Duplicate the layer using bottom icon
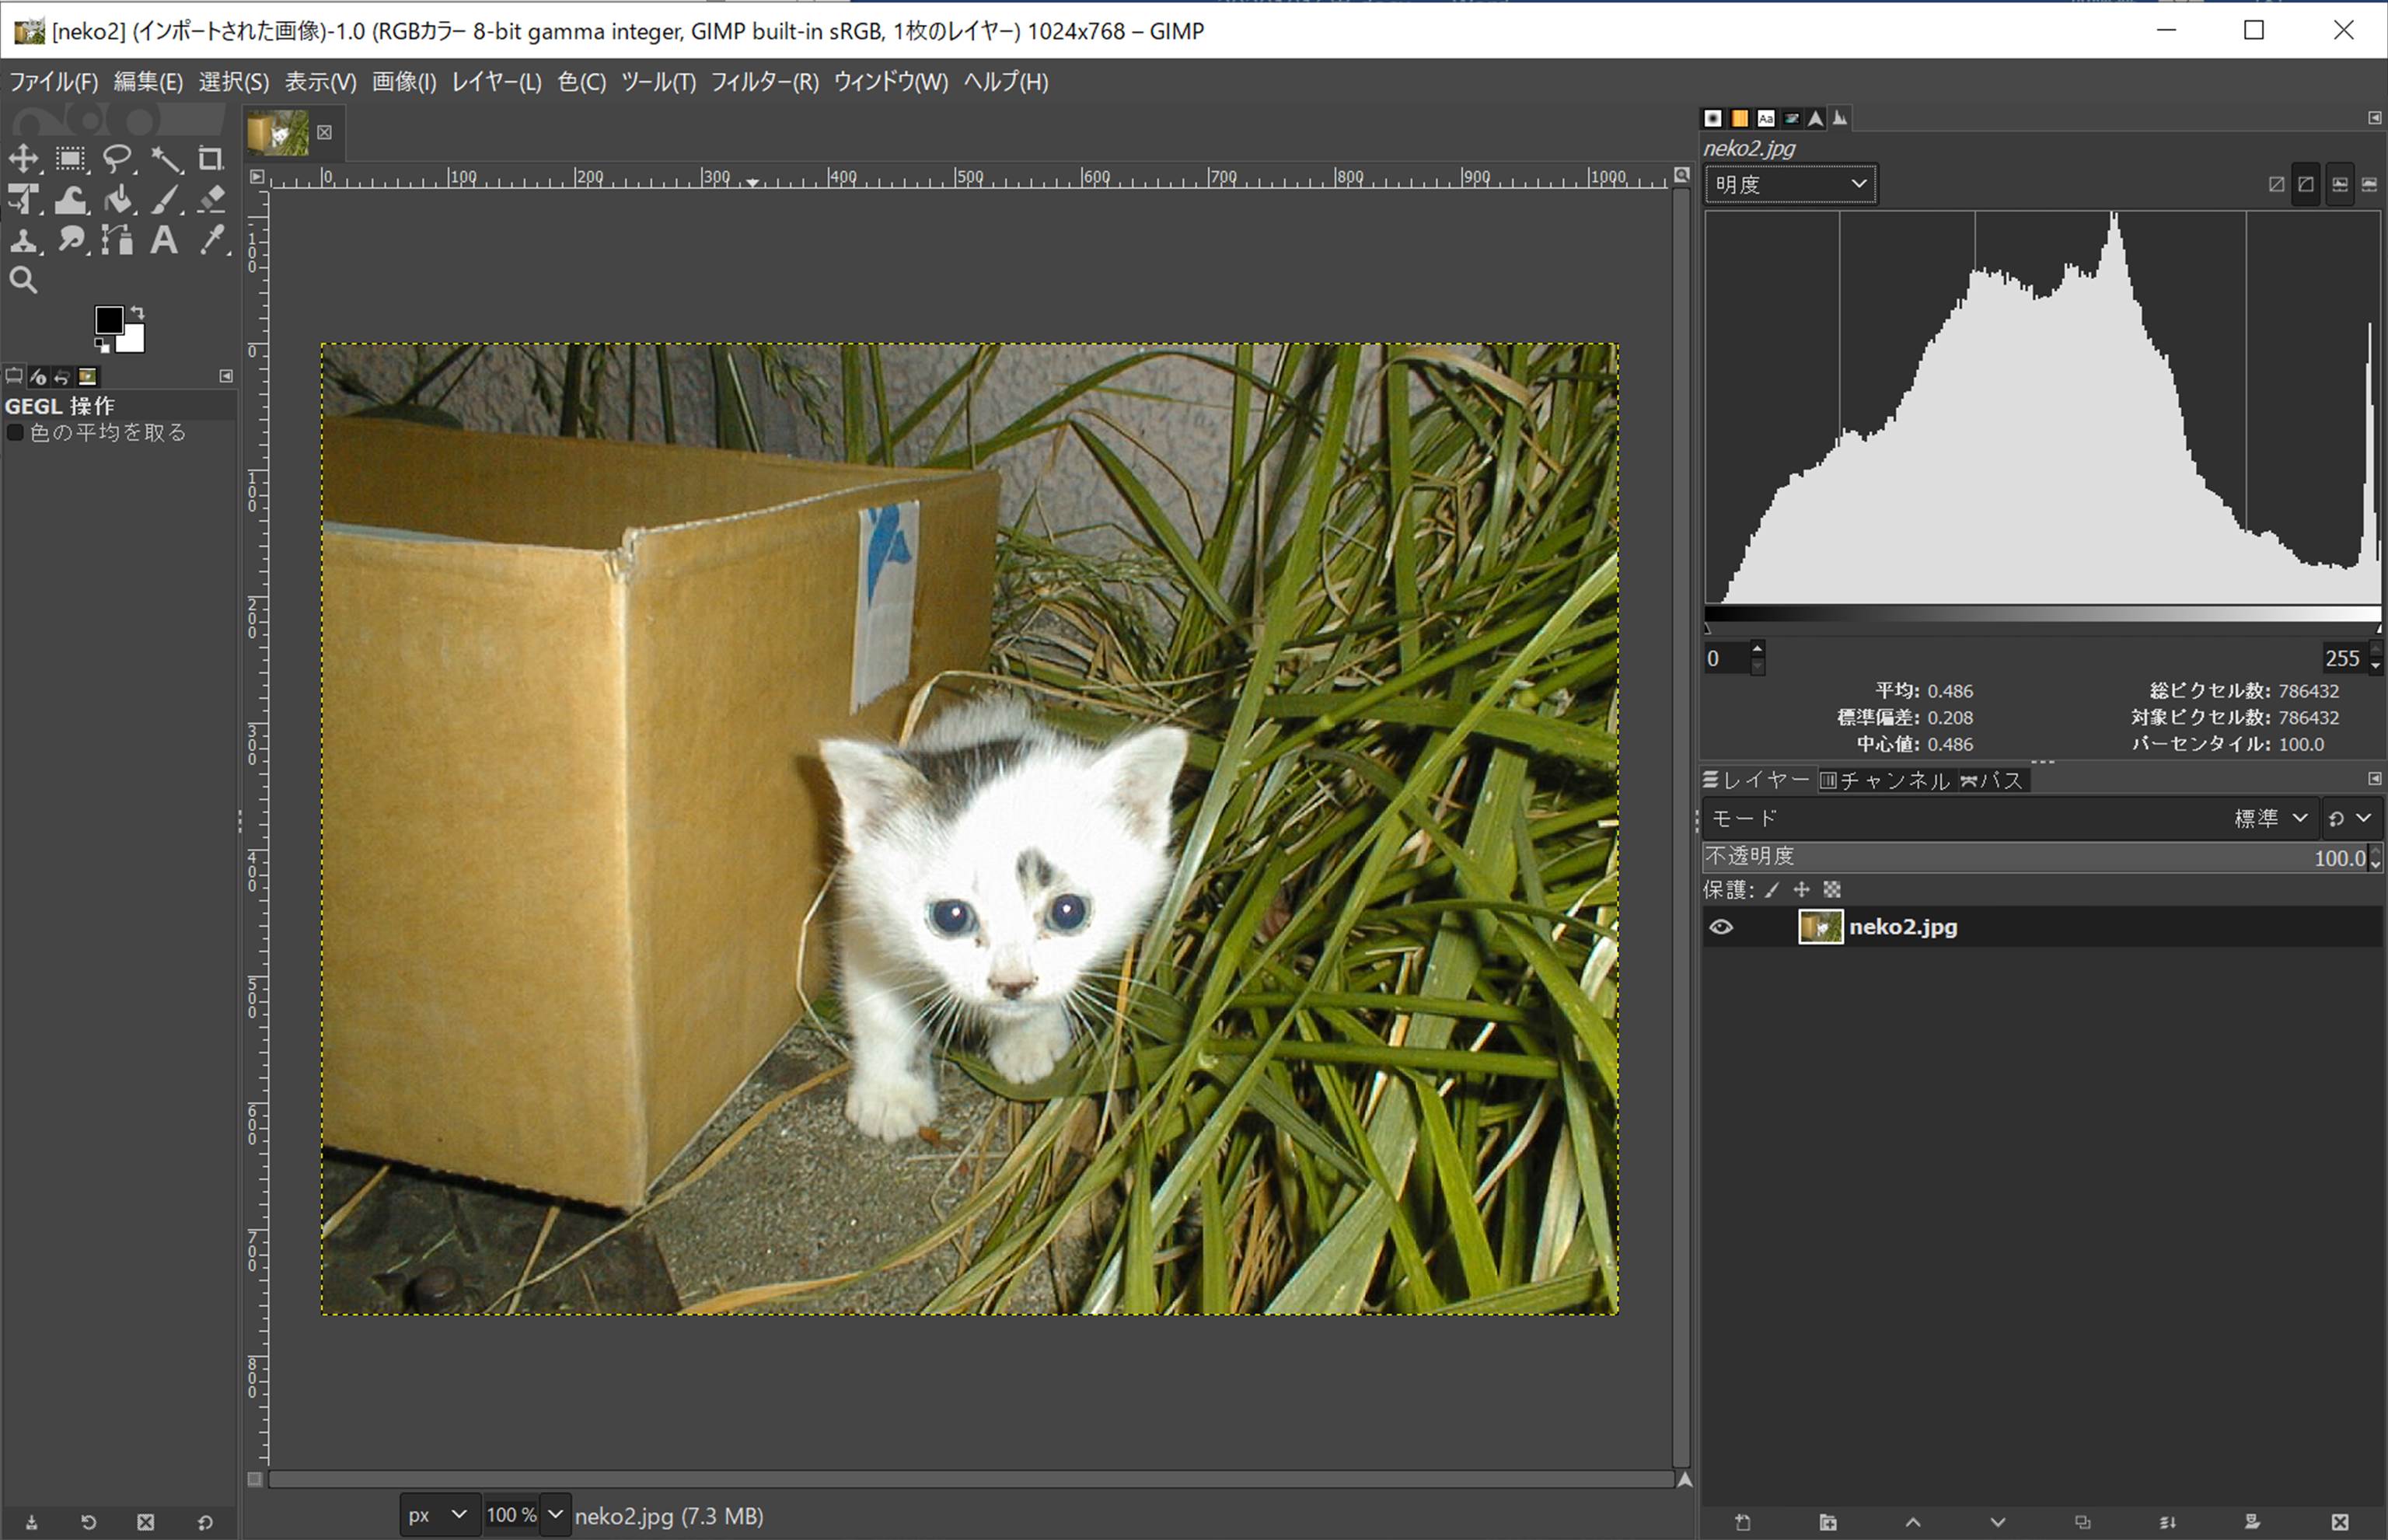2388x1540 pixels. click(2083, 1522)
